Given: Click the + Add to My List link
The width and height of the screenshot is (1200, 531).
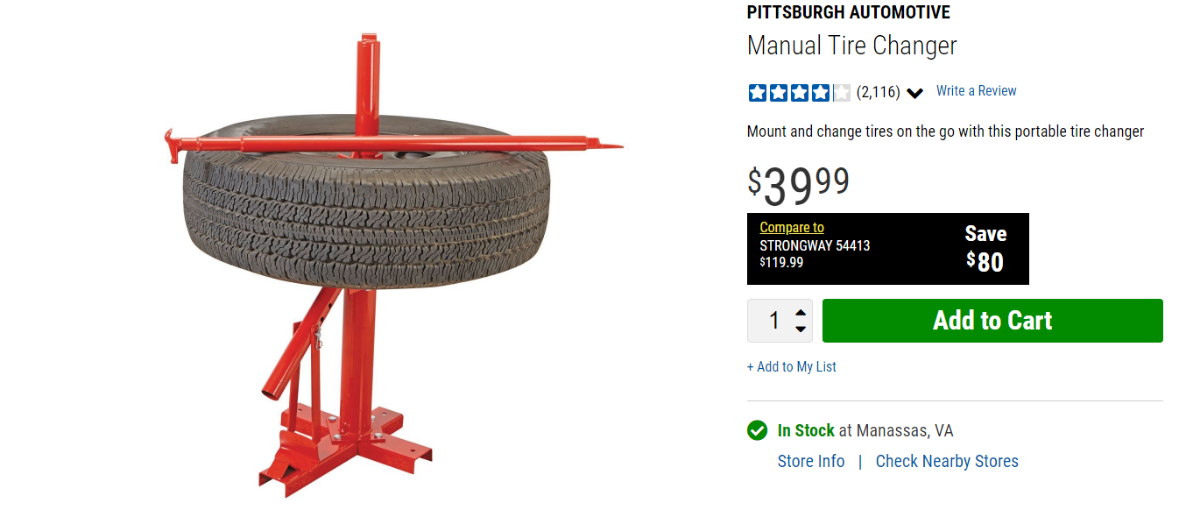Looking at the screenshot, I should tap(791, 367).
